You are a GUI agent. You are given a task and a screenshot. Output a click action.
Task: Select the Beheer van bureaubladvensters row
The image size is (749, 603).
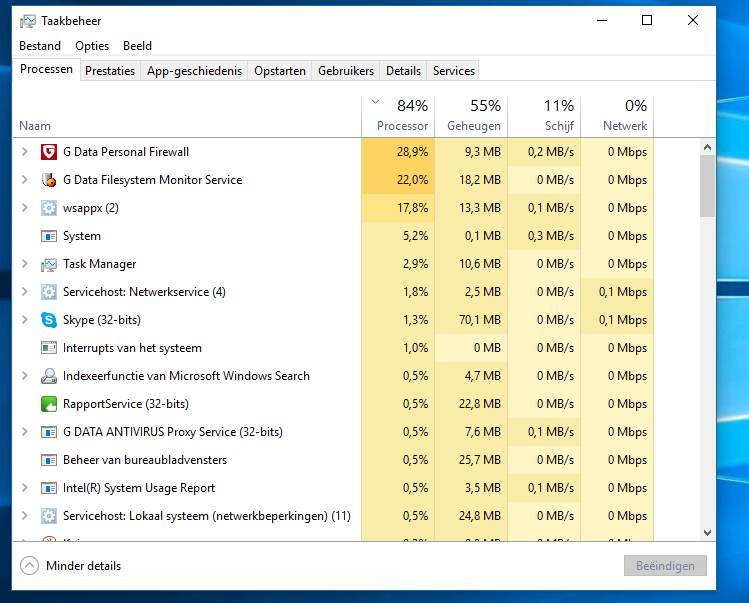coord(333,460)
